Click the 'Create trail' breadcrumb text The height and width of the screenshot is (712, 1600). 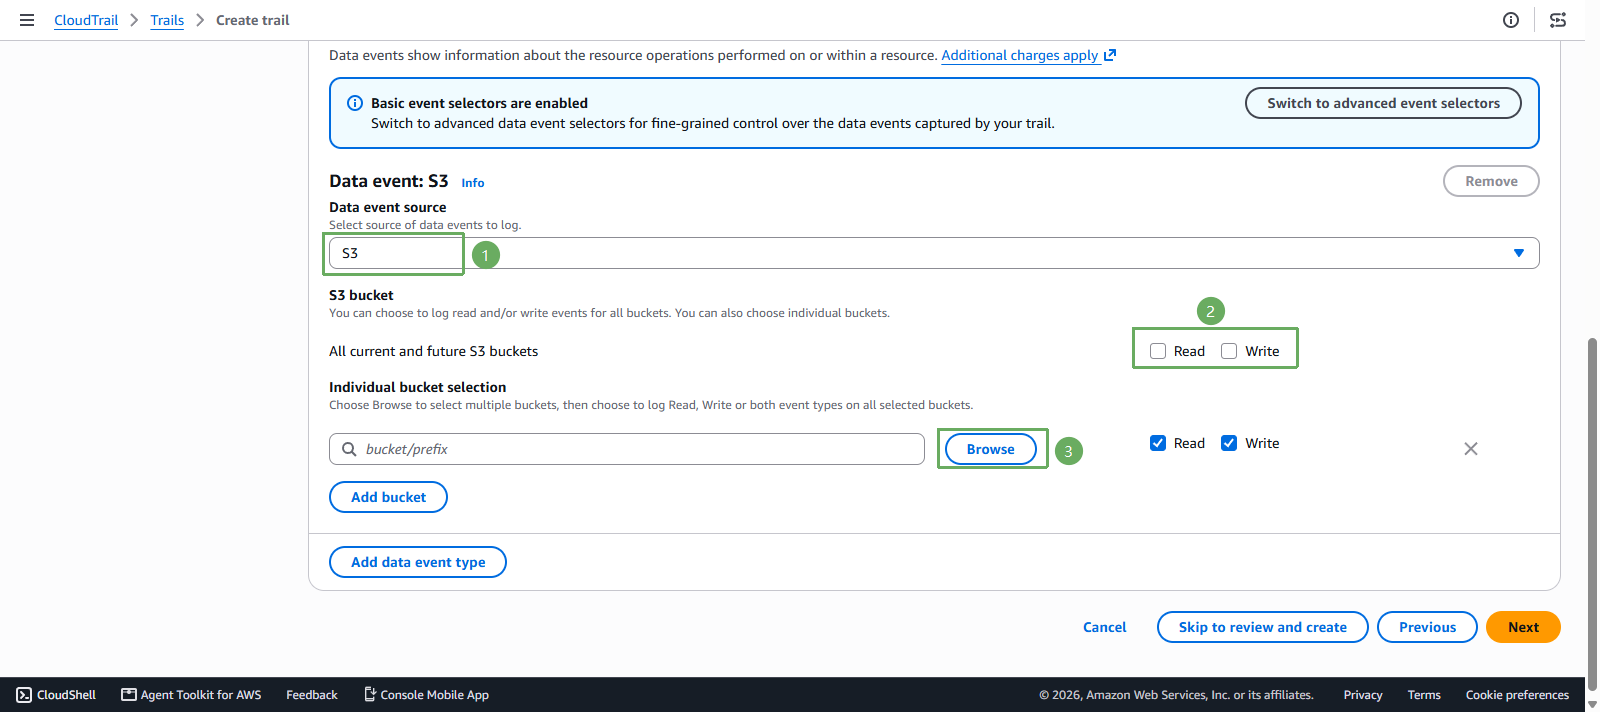(x=253, y=20)
